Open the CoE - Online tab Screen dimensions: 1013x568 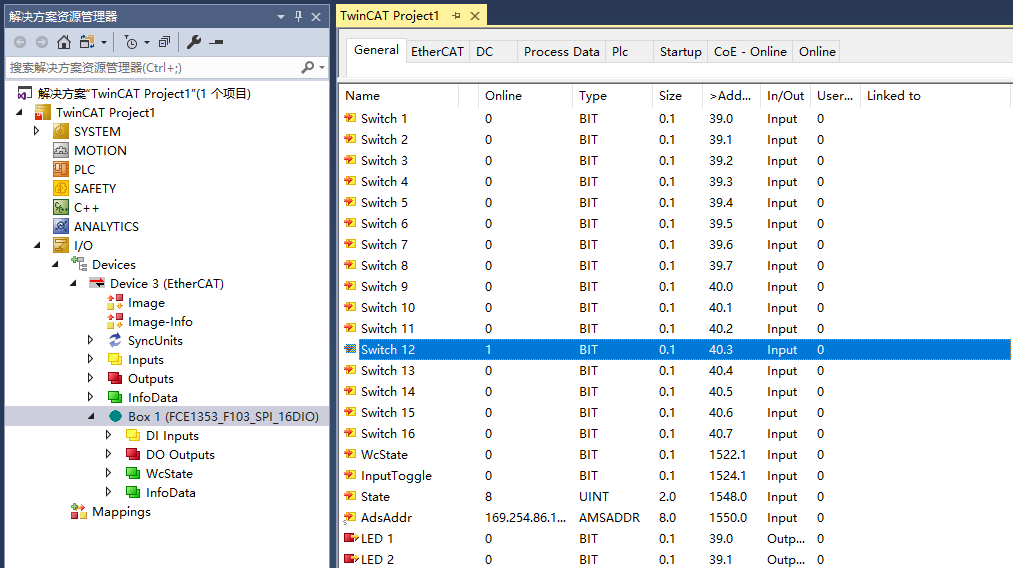click(x=750, y=52)
